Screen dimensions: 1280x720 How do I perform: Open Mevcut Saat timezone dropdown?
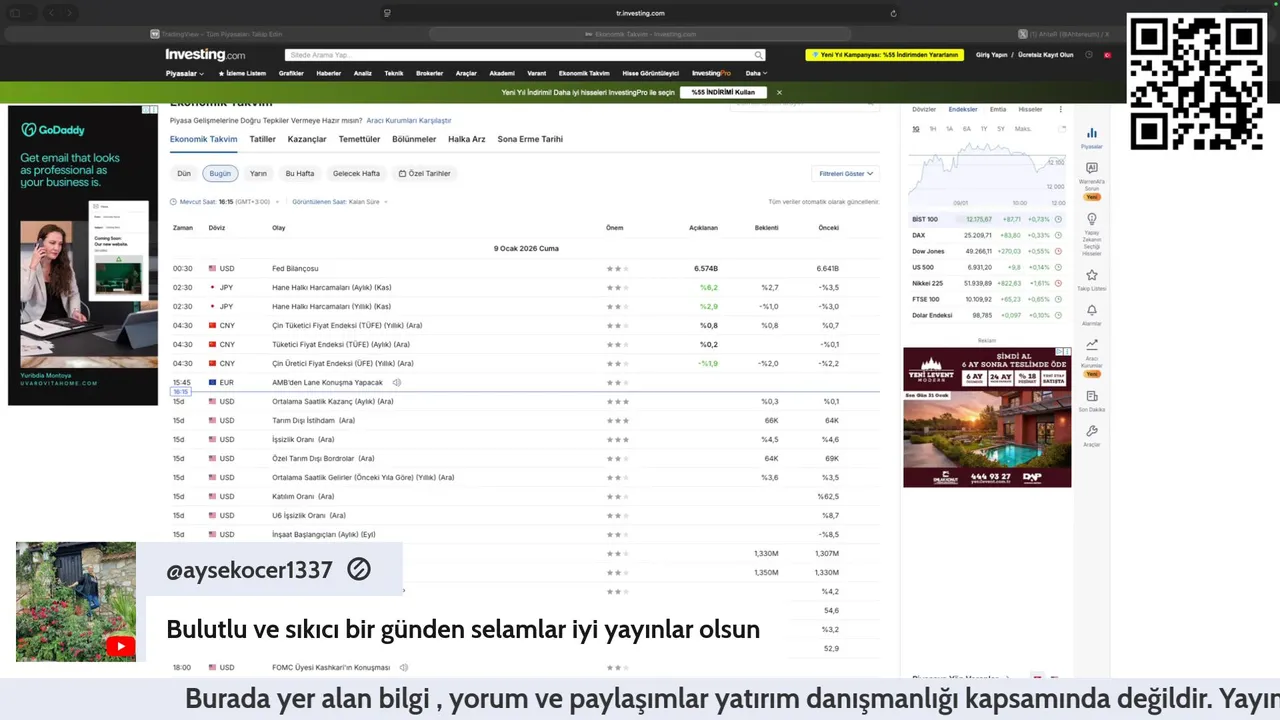pos(224,202)
